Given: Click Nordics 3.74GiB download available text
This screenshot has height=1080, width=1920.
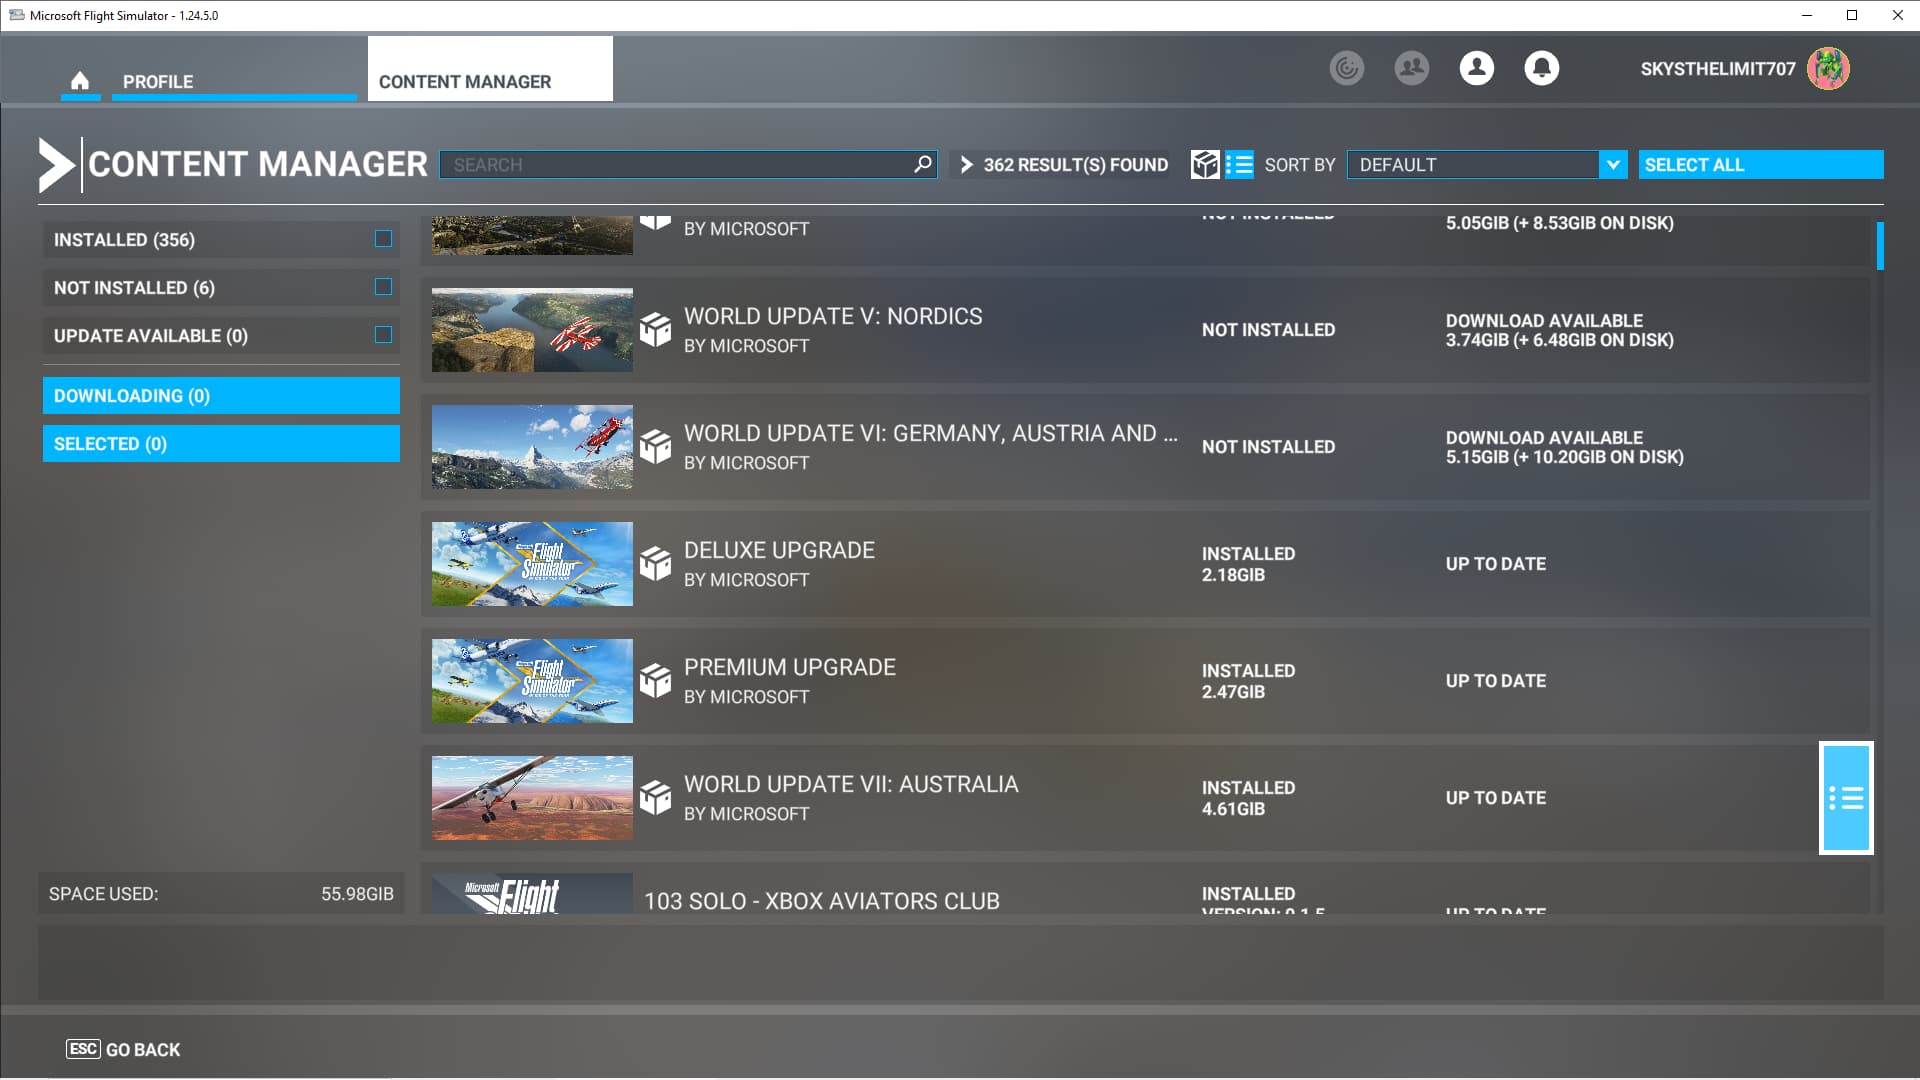Looking at the screenshot, I should (1560, 330).
